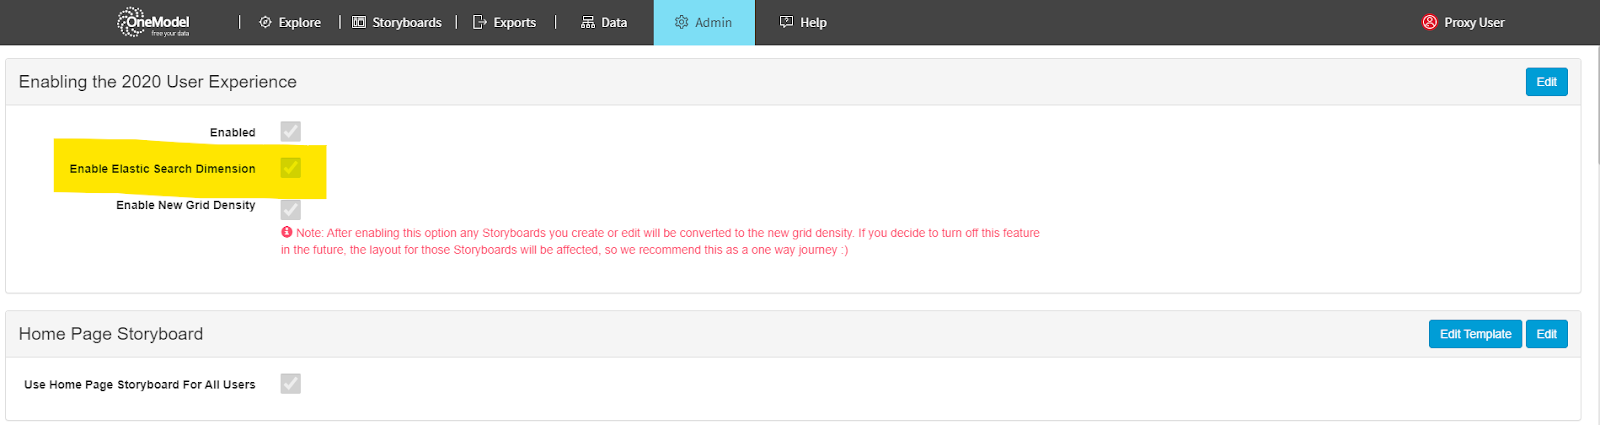Click the Home Page Storyboard panel heading
Image resolution: width=1600 pixels, height=425 pixels.
111,334
